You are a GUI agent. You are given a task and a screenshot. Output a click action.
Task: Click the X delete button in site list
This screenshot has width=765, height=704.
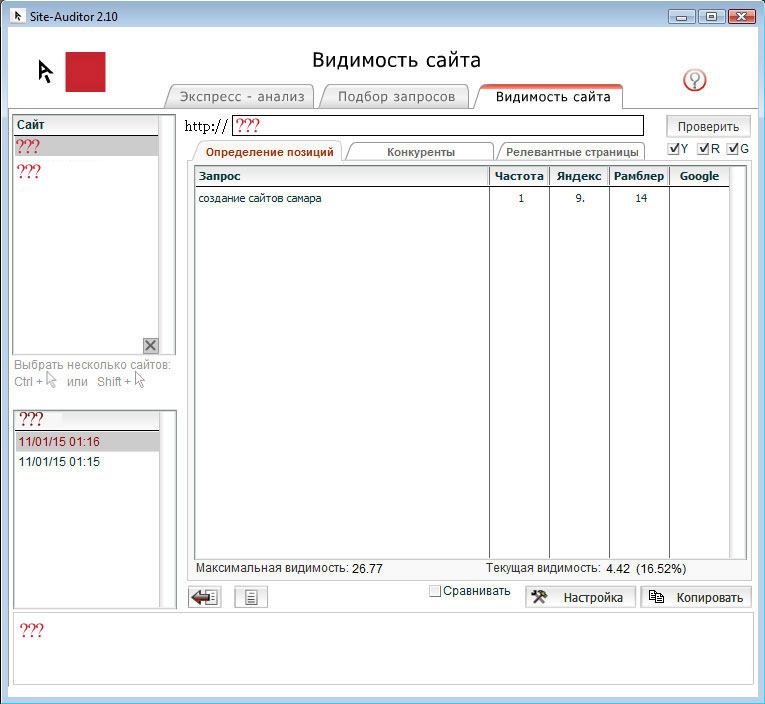(x=150, y=345)
